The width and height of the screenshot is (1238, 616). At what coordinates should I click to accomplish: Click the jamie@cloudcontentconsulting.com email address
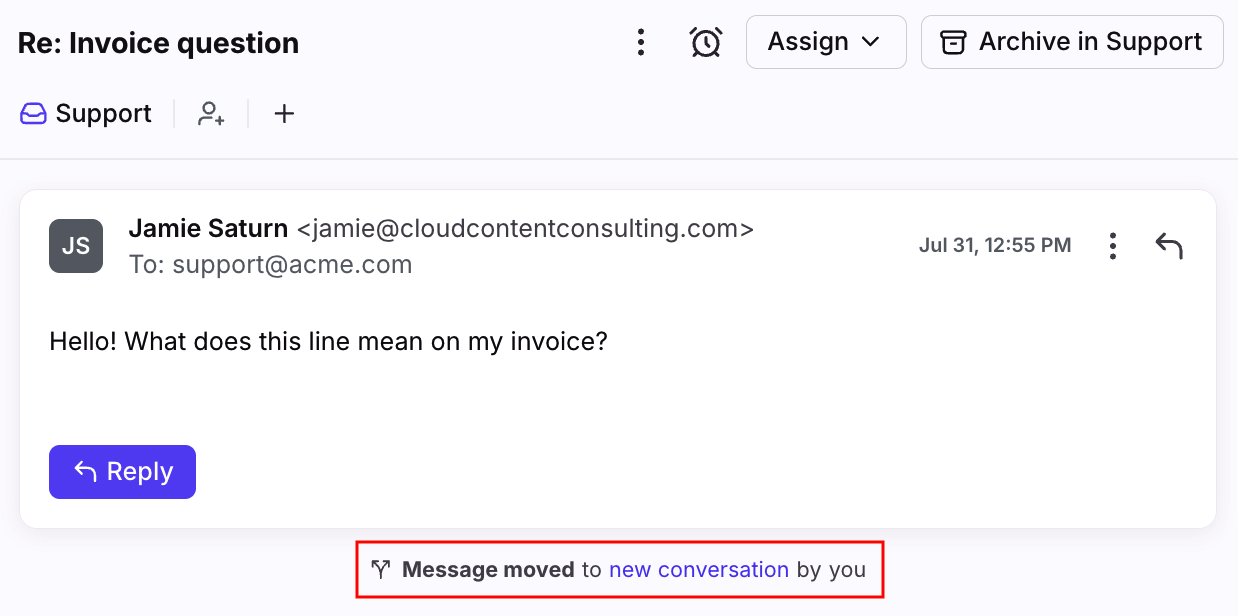pyautogui.click(x=525, y=228)
